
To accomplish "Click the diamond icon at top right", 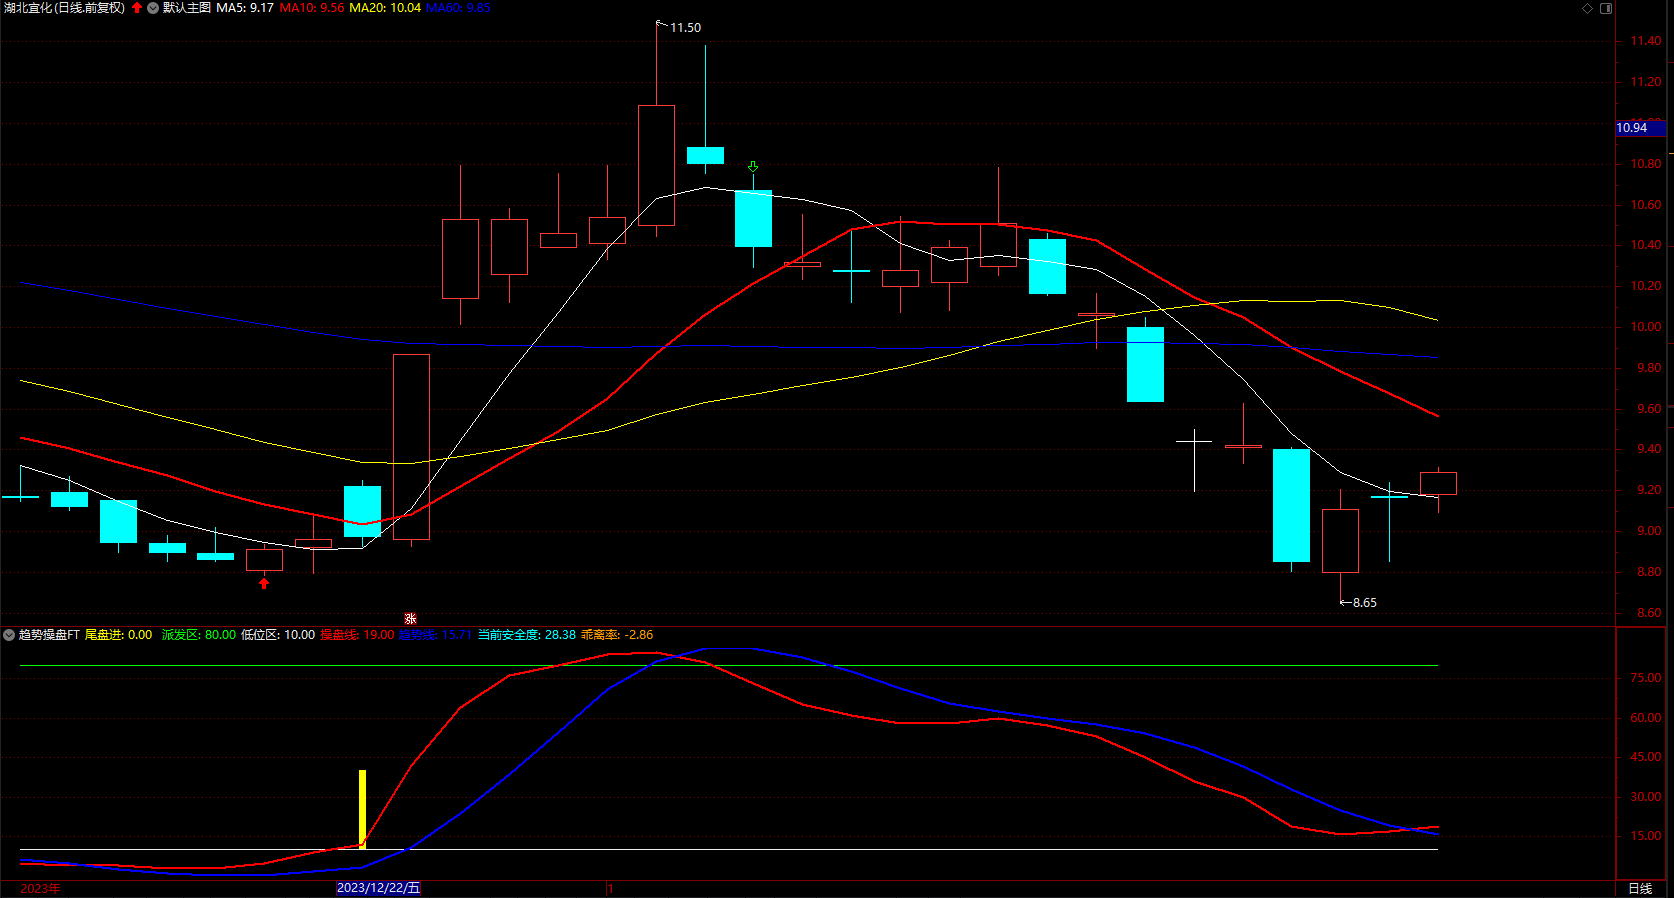I will tap(1587, 8).
